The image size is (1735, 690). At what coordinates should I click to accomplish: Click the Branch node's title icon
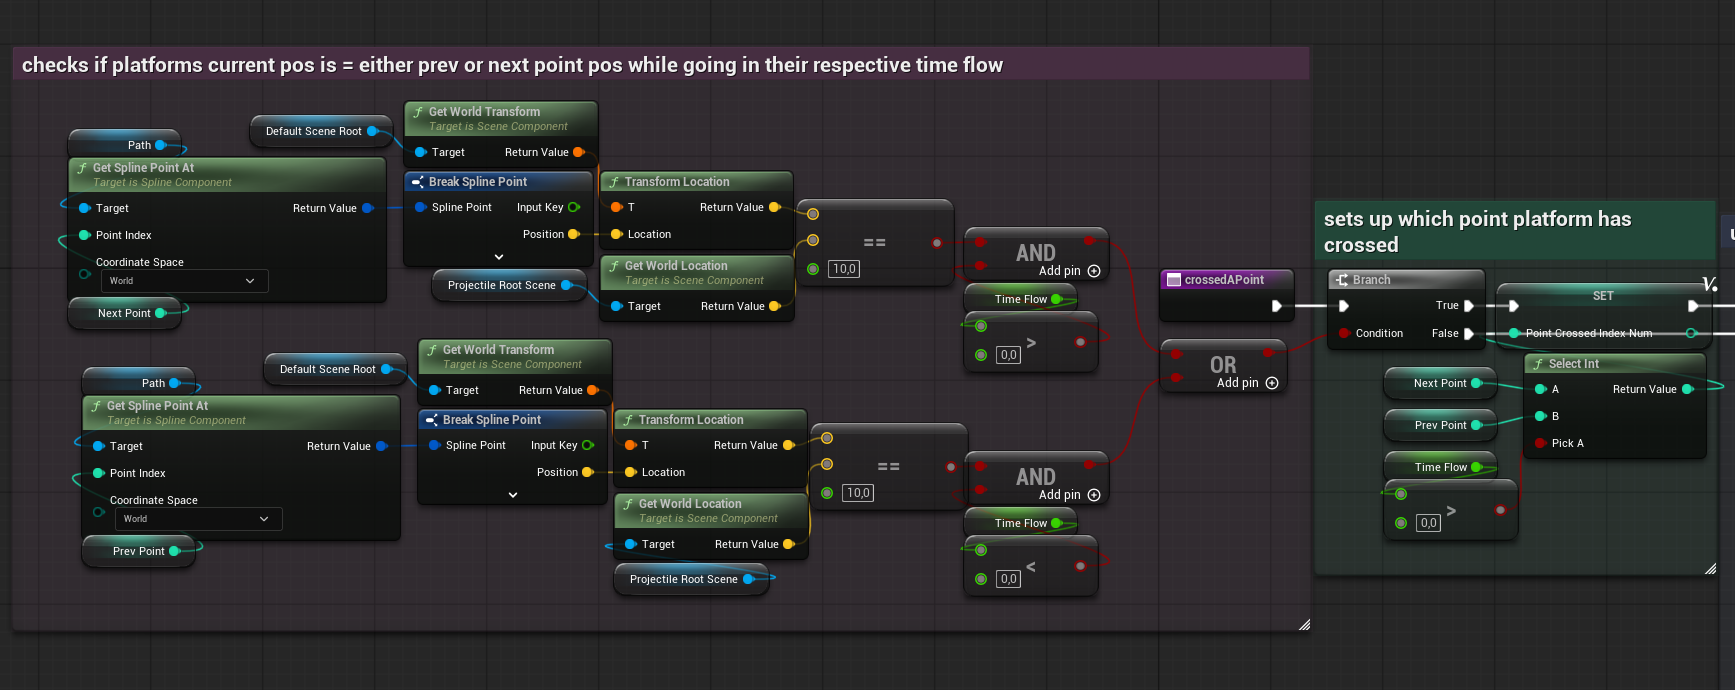pyautogui.click(x=1342, y=280)
